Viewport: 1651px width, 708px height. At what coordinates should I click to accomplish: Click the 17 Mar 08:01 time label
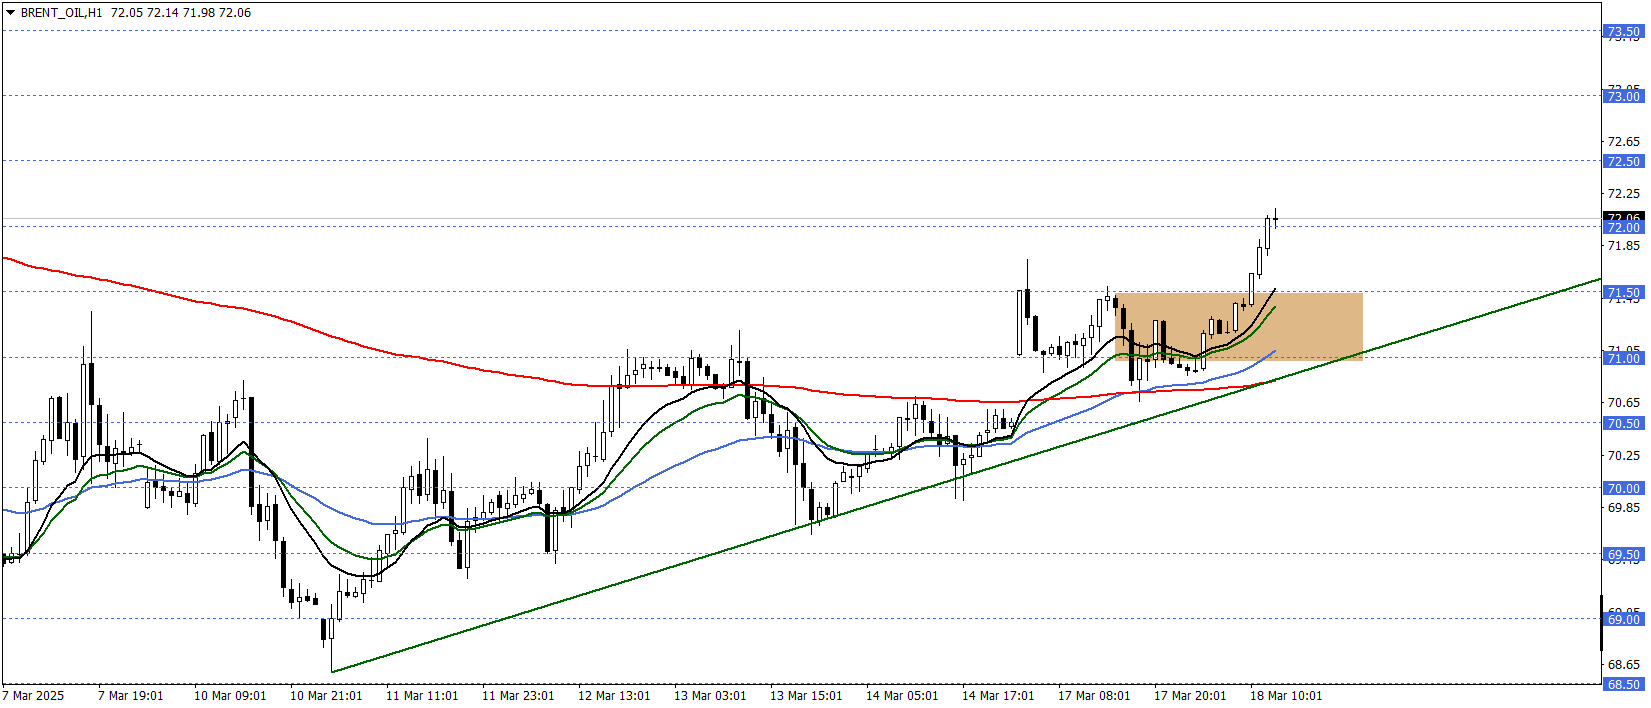point(1094,695)
